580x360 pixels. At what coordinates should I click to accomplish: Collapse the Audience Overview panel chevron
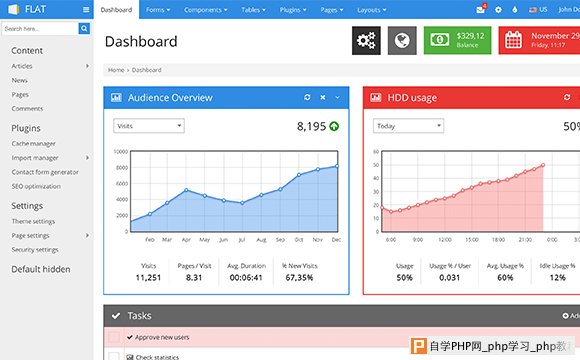tap(337, 97)
